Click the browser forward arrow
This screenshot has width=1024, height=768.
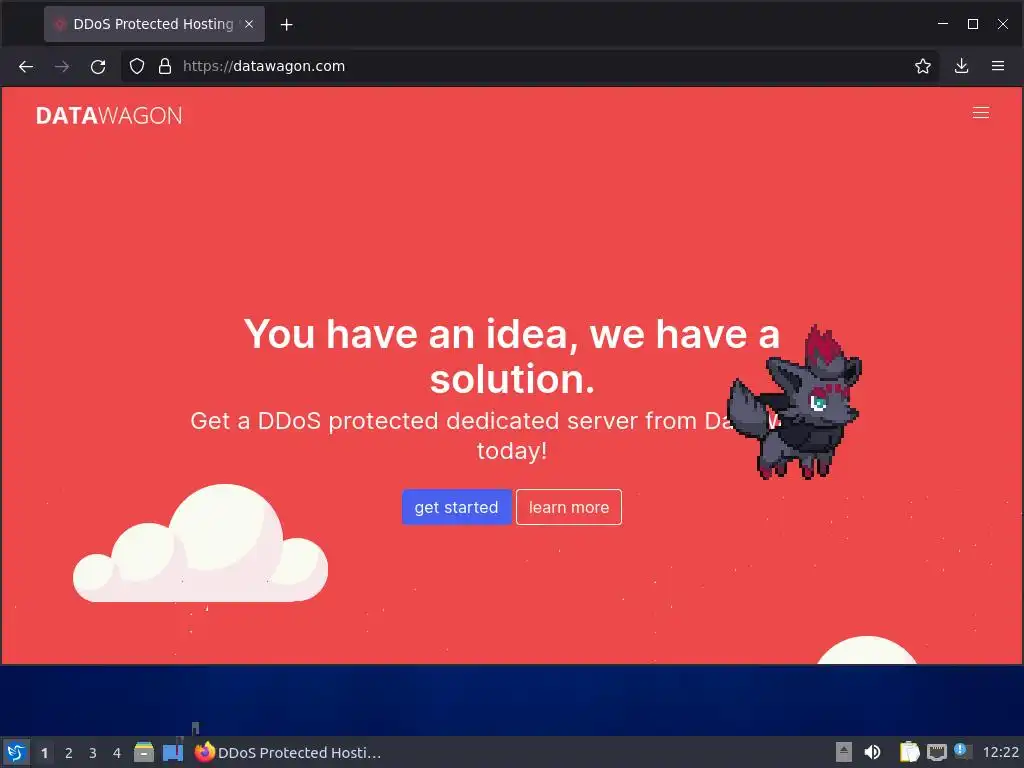(x=62, y=67)
